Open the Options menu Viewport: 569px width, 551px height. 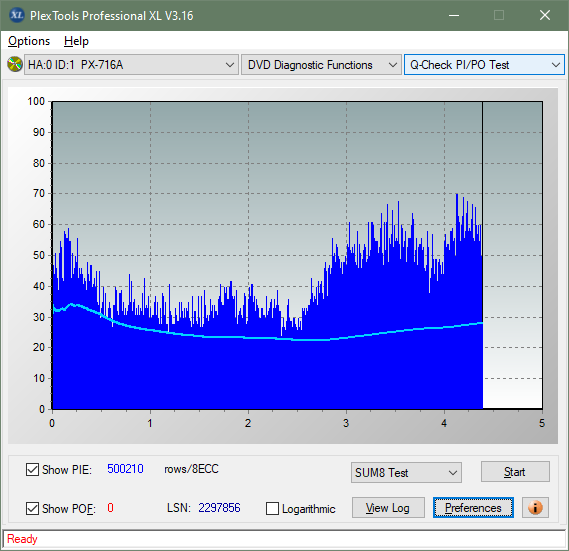pyautogui.click(x=29, y=41)
